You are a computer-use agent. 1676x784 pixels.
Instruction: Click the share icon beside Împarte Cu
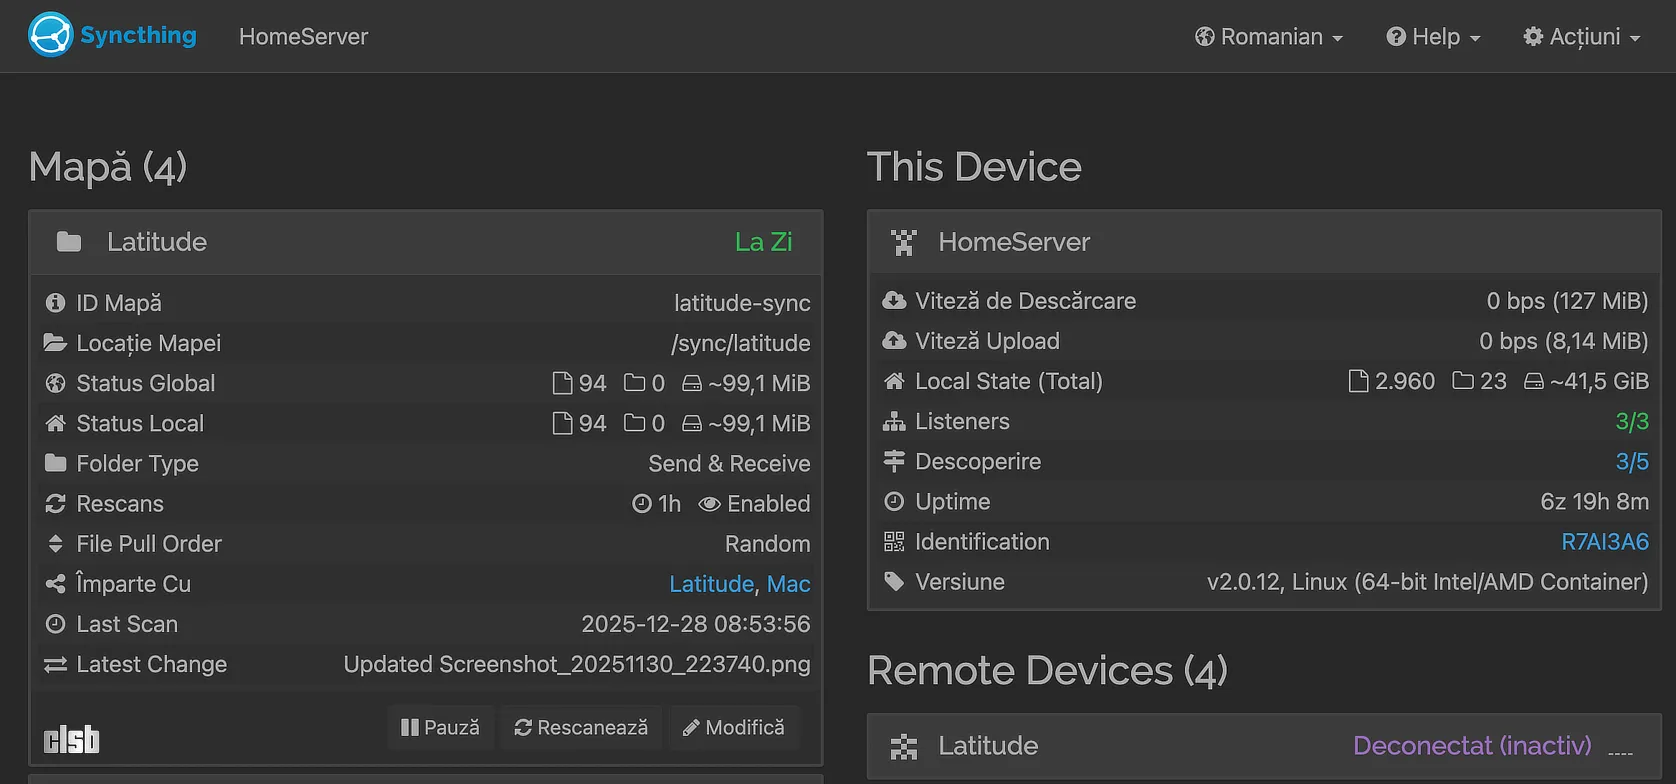(56, 584)
